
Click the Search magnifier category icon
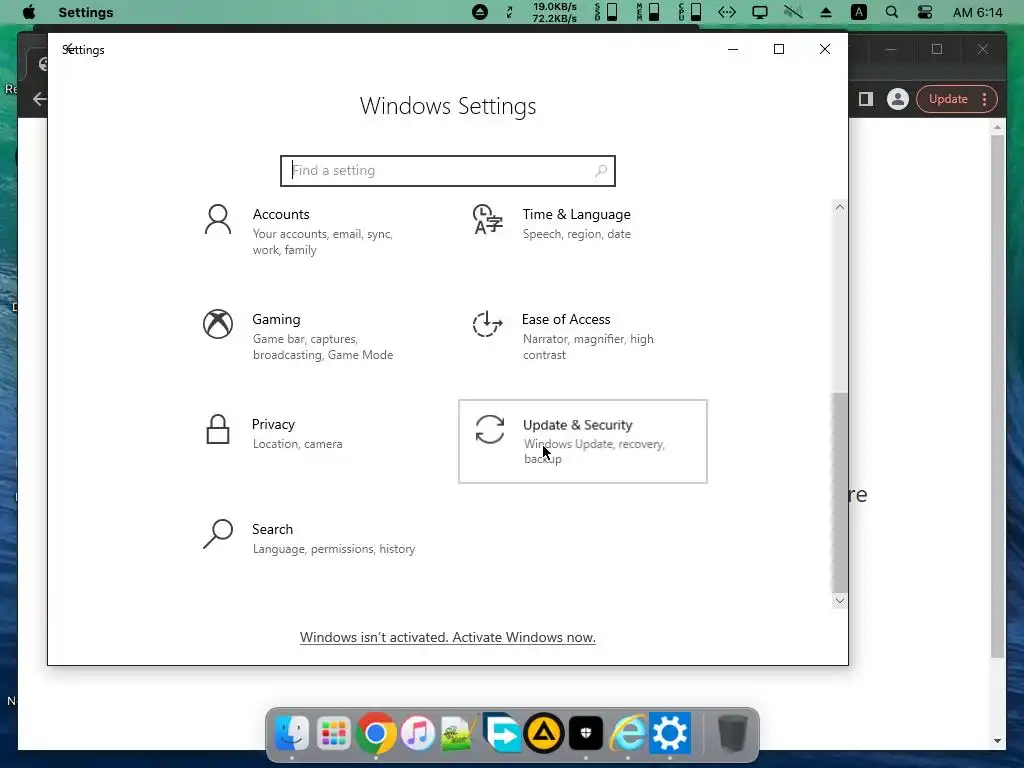[x=218, y=534]
